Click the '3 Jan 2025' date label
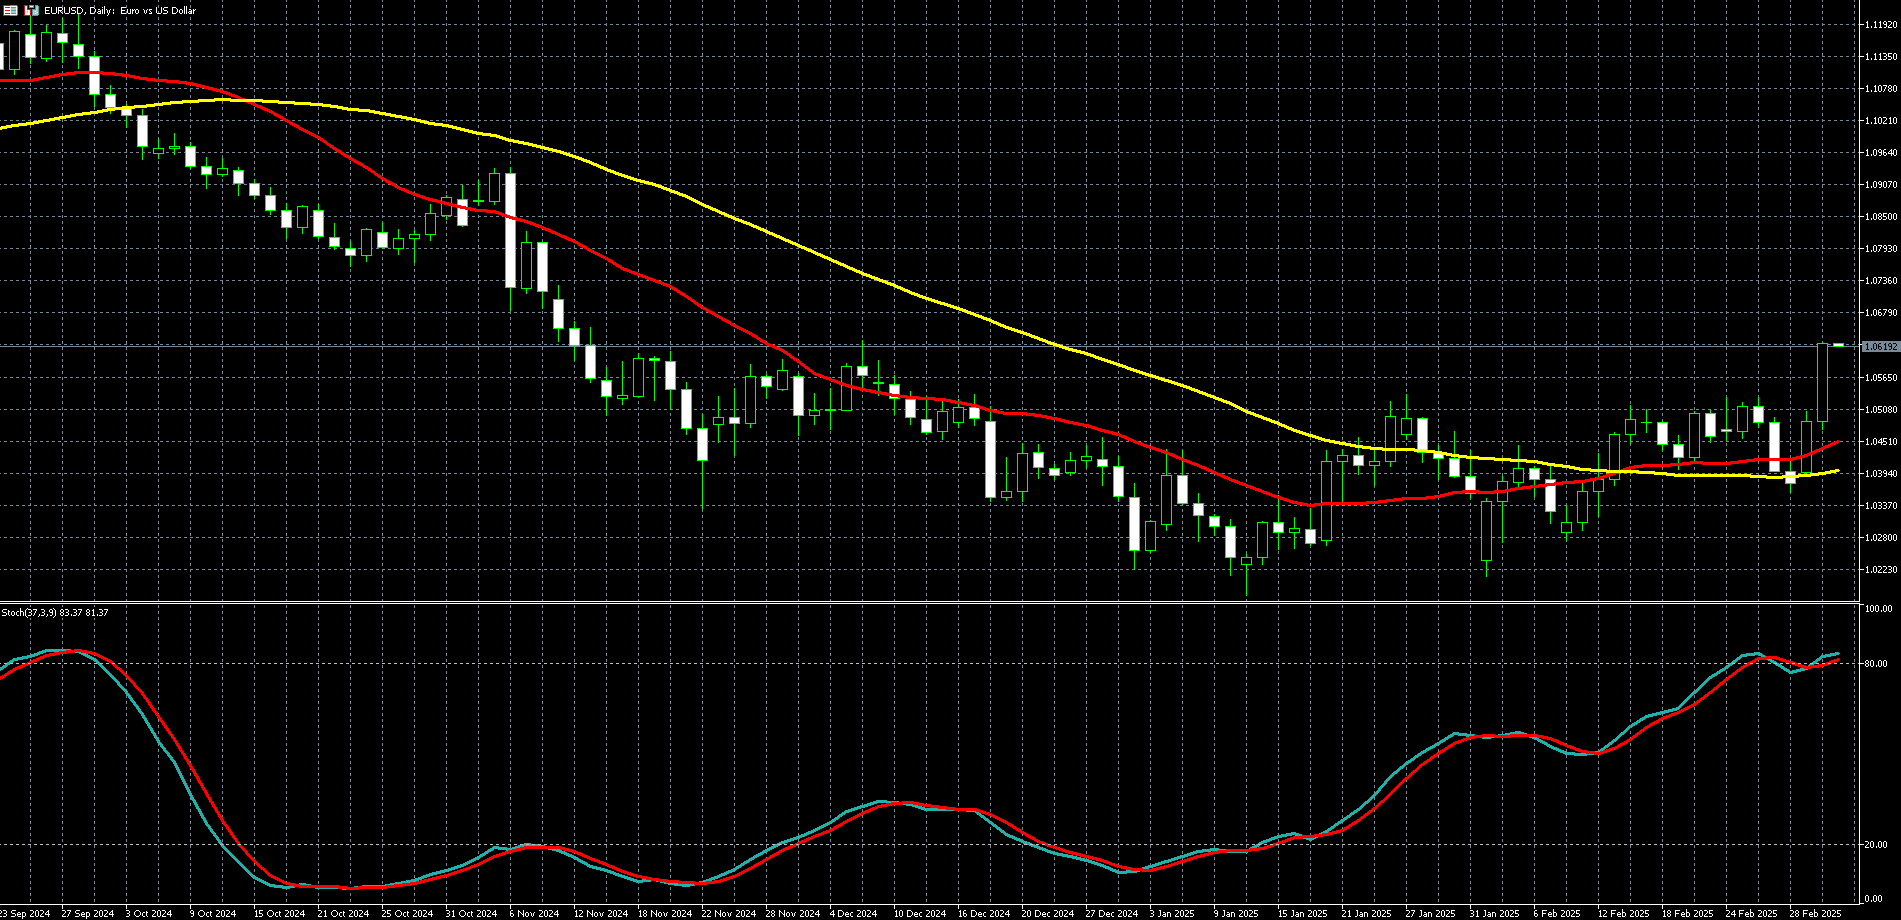Viewport: 1901px width, 920px height. [x=1172, y=914]
